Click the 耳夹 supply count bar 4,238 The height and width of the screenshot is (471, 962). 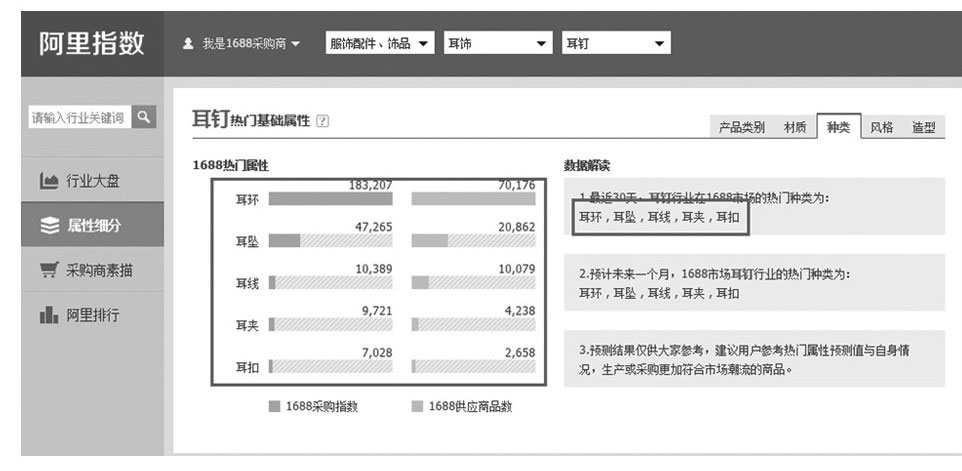click(x=474, y=324)
